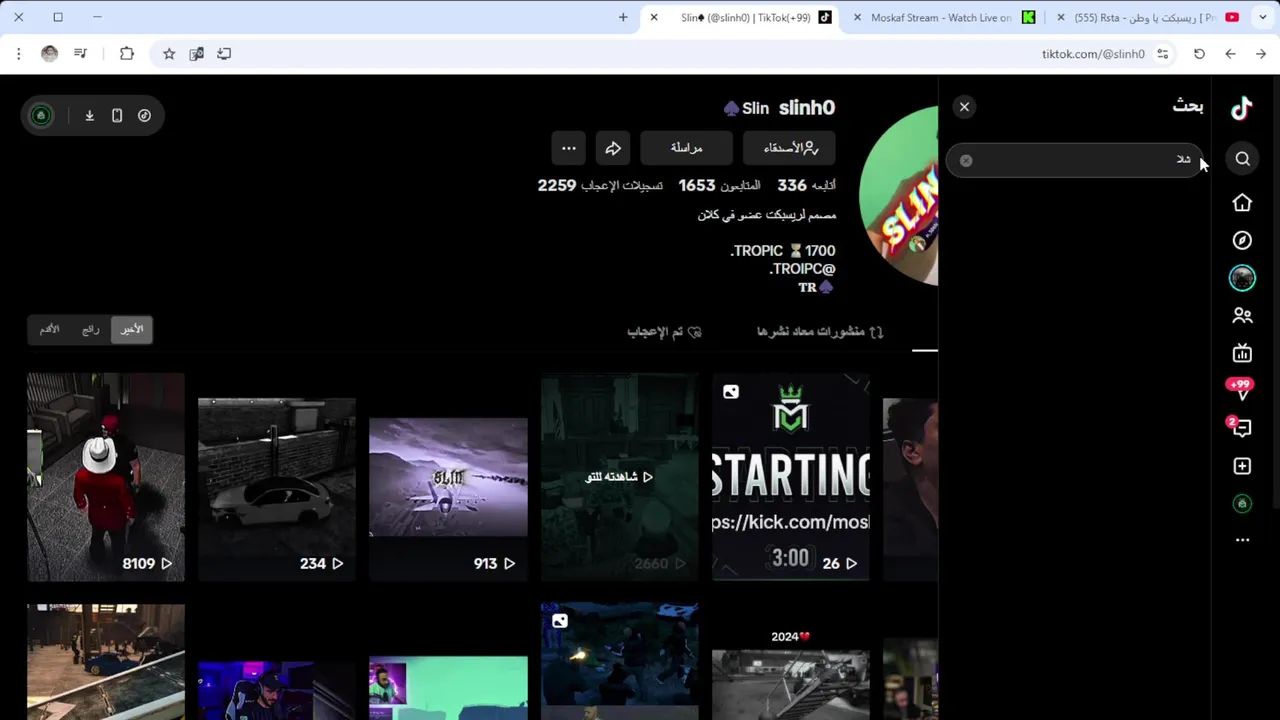This screenshot has width=1280, height=720.
Task: Open the LIVE icon in the sidebar
Action: pos(1242,353)
